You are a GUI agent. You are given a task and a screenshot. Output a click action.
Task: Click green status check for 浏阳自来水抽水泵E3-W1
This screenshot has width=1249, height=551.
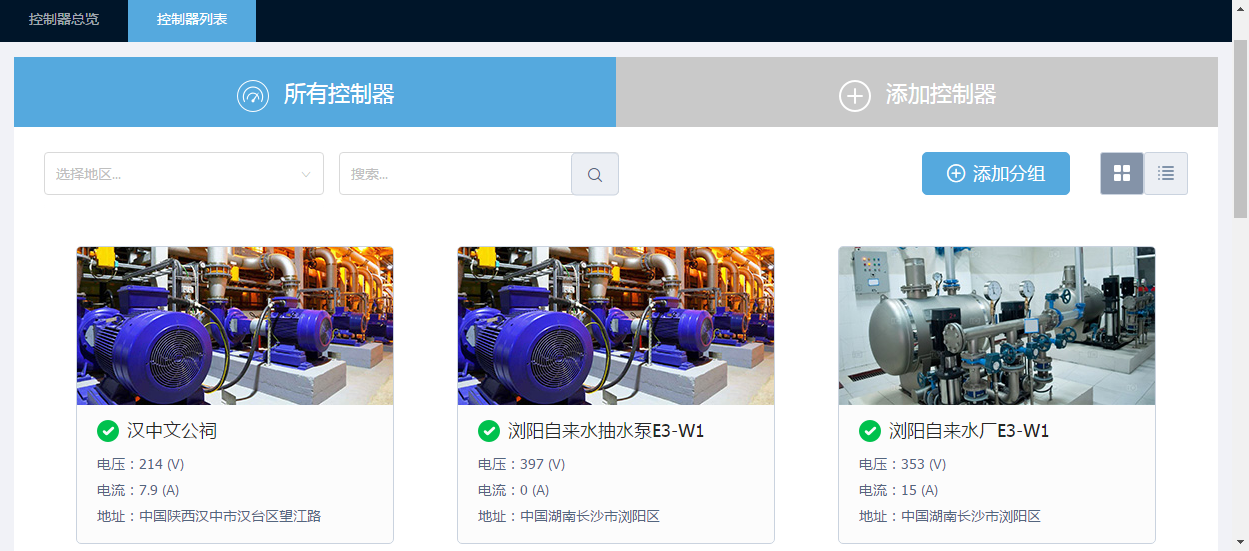(x=489, y=431)
